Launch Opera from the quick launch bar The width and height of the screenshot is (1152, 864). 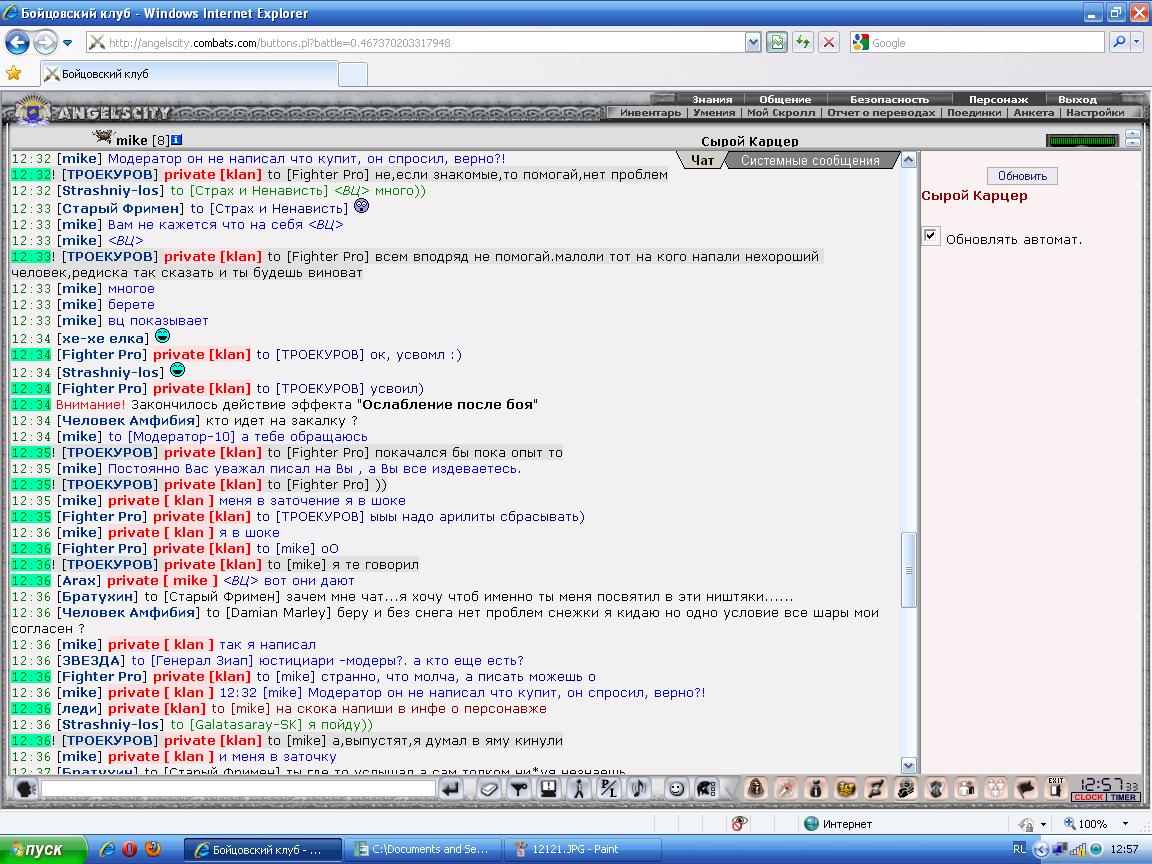pyautogui.click(x=130, y=849)
